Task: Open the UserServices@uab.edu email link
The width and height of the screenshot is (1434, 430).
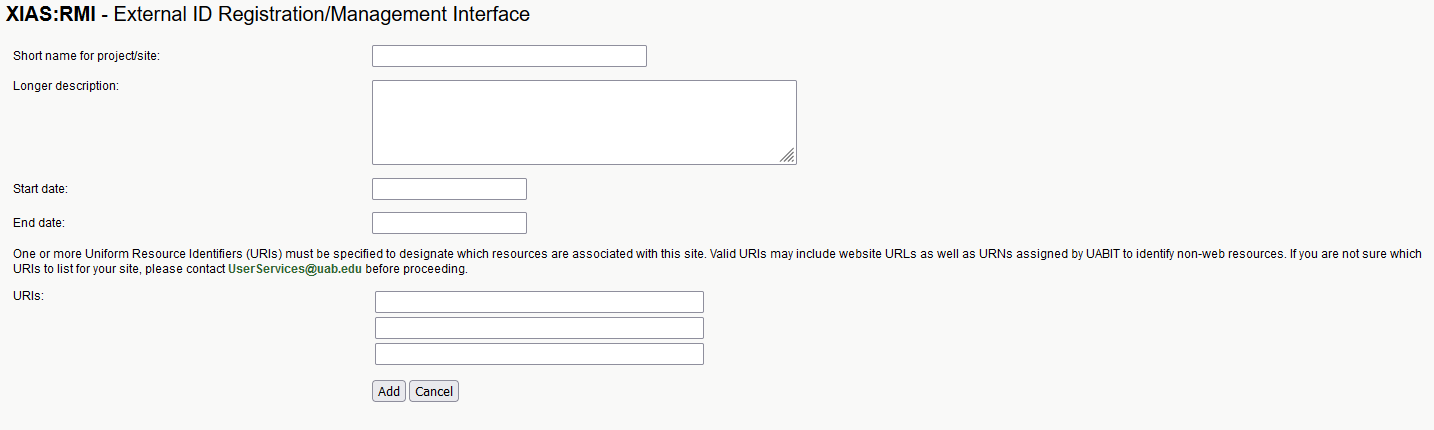Action: [x=295, y=270]
